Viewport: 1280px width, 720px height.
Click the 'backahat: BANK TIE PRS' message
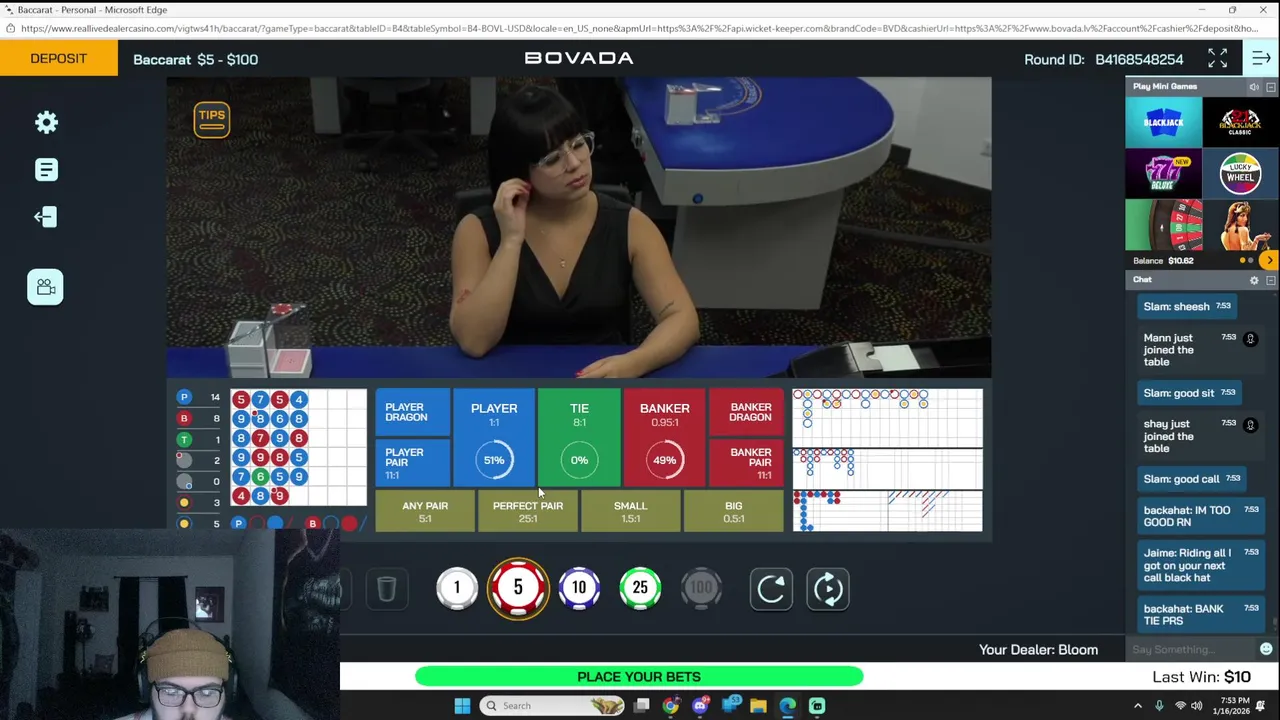[1199, 614]
